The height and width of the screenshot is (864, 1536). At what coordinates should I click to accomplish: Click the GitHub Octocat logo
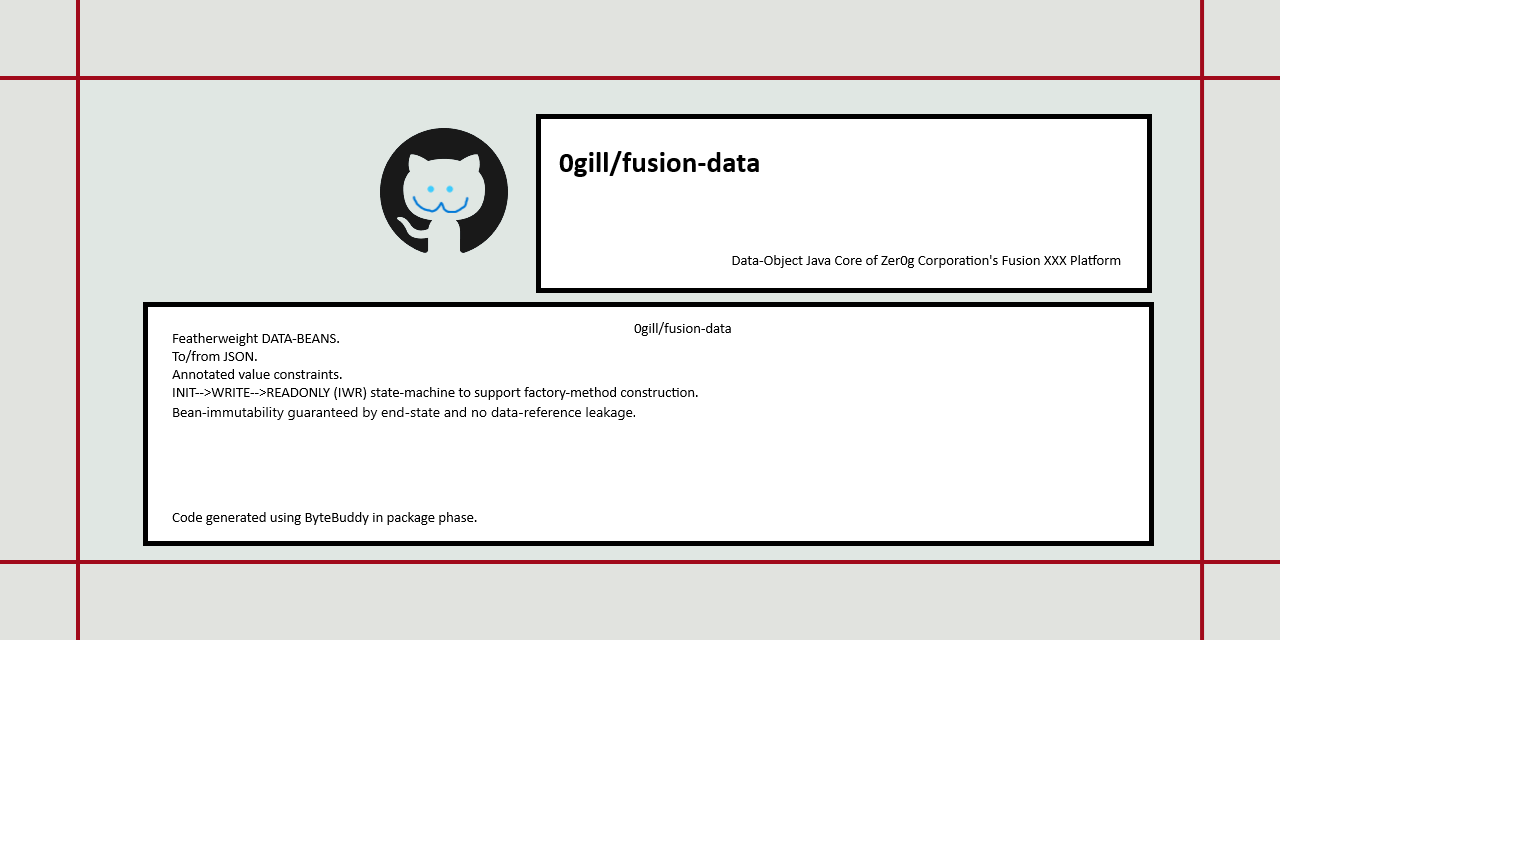pyautogui.click(x=443, y=191)
